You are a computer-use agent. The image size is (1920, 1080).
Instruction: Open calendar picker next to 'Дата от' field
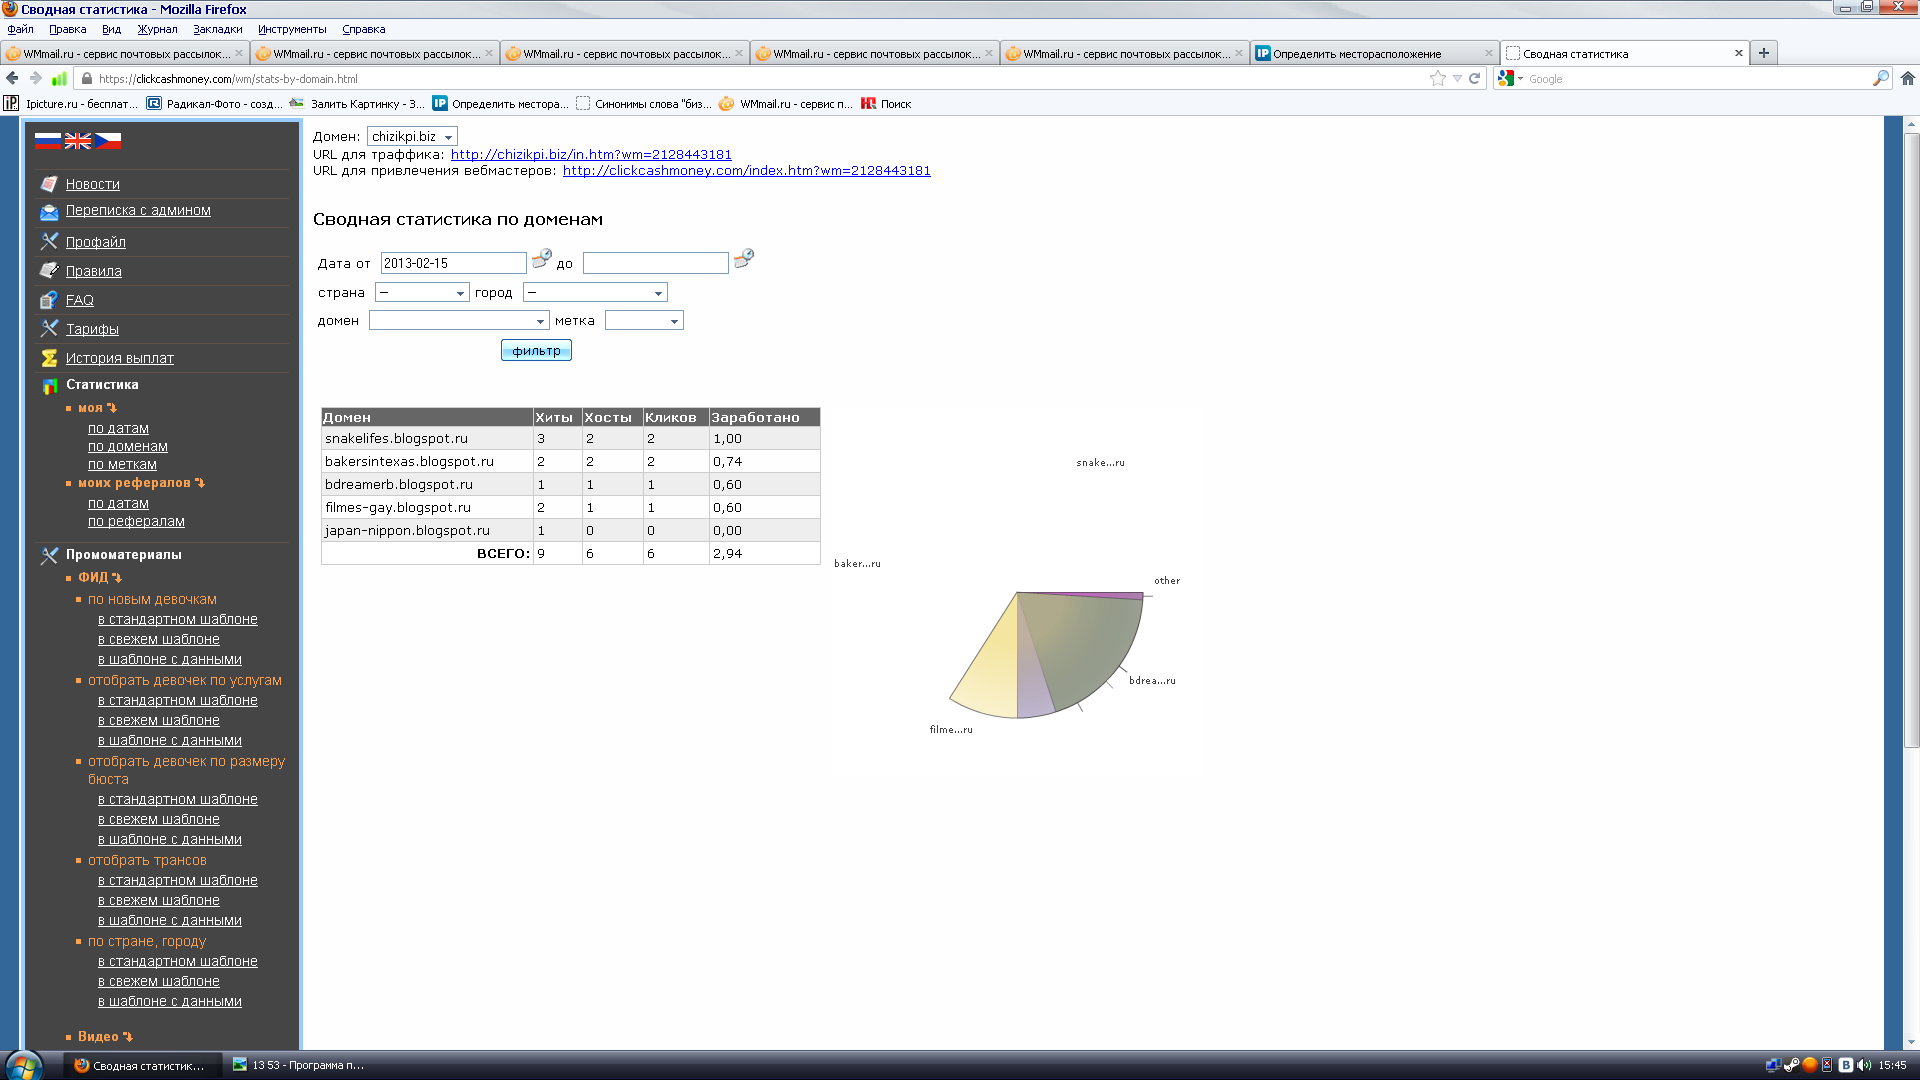pos(541,259)
